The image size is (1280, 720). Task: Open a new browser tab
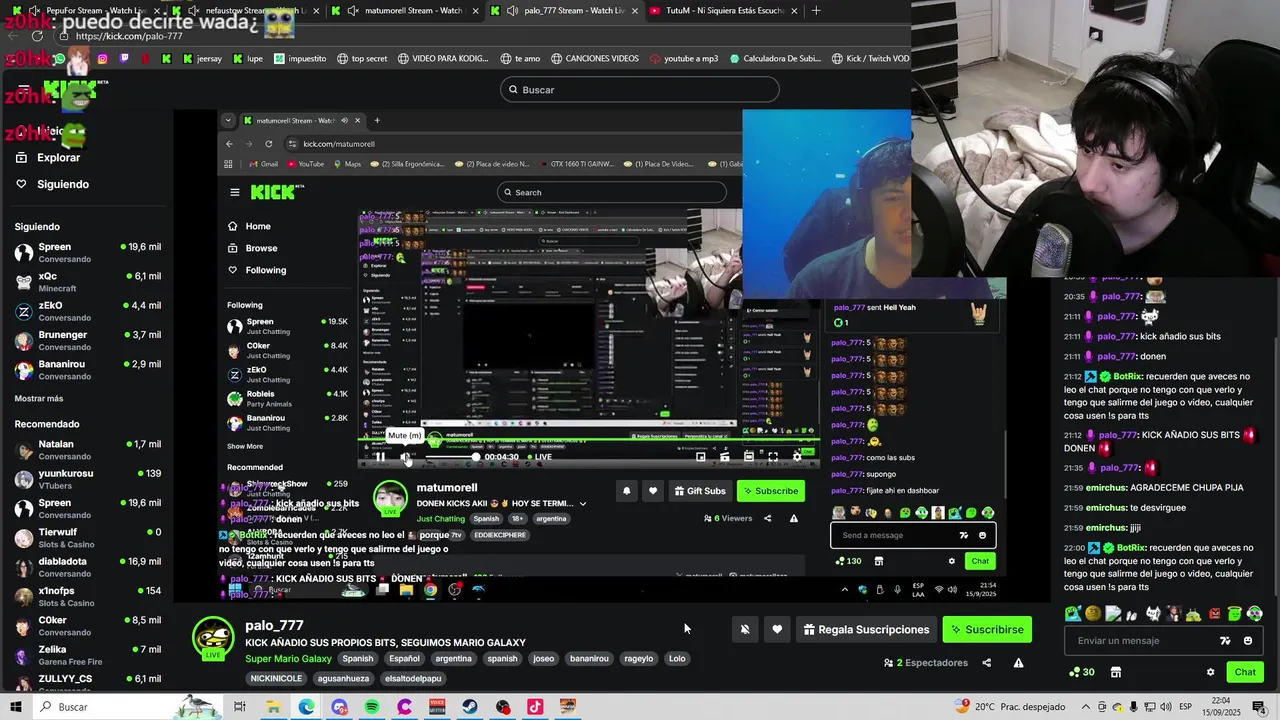click(x=816, y=11)
